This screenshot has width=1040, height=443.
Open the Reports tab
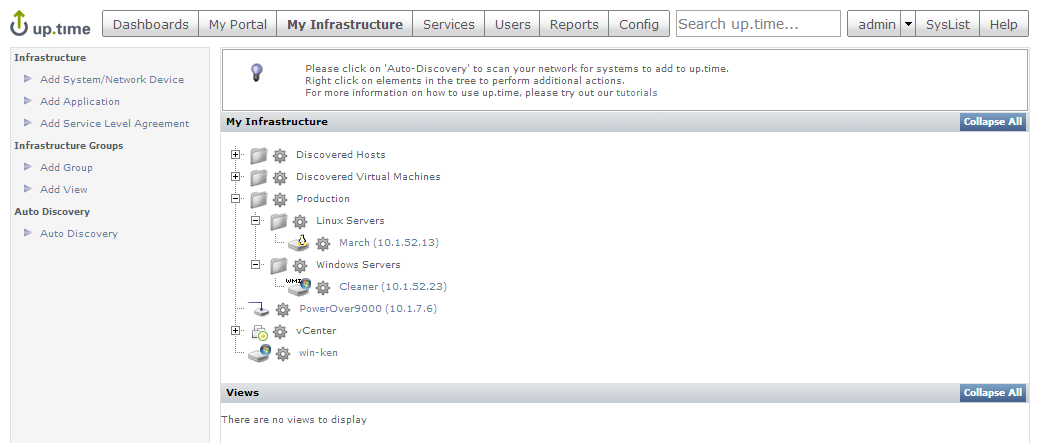[x=574, y=24]
